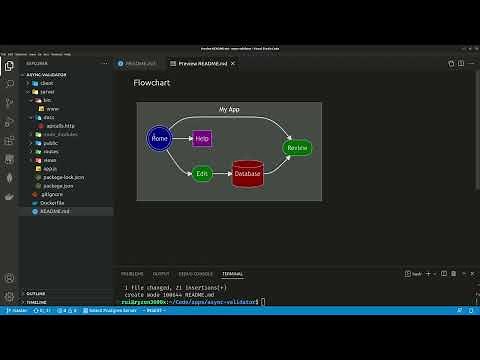Open app.js in the explorer
Image resolution: width=480 pixels, height=360 pixels.
pos(50,169)
